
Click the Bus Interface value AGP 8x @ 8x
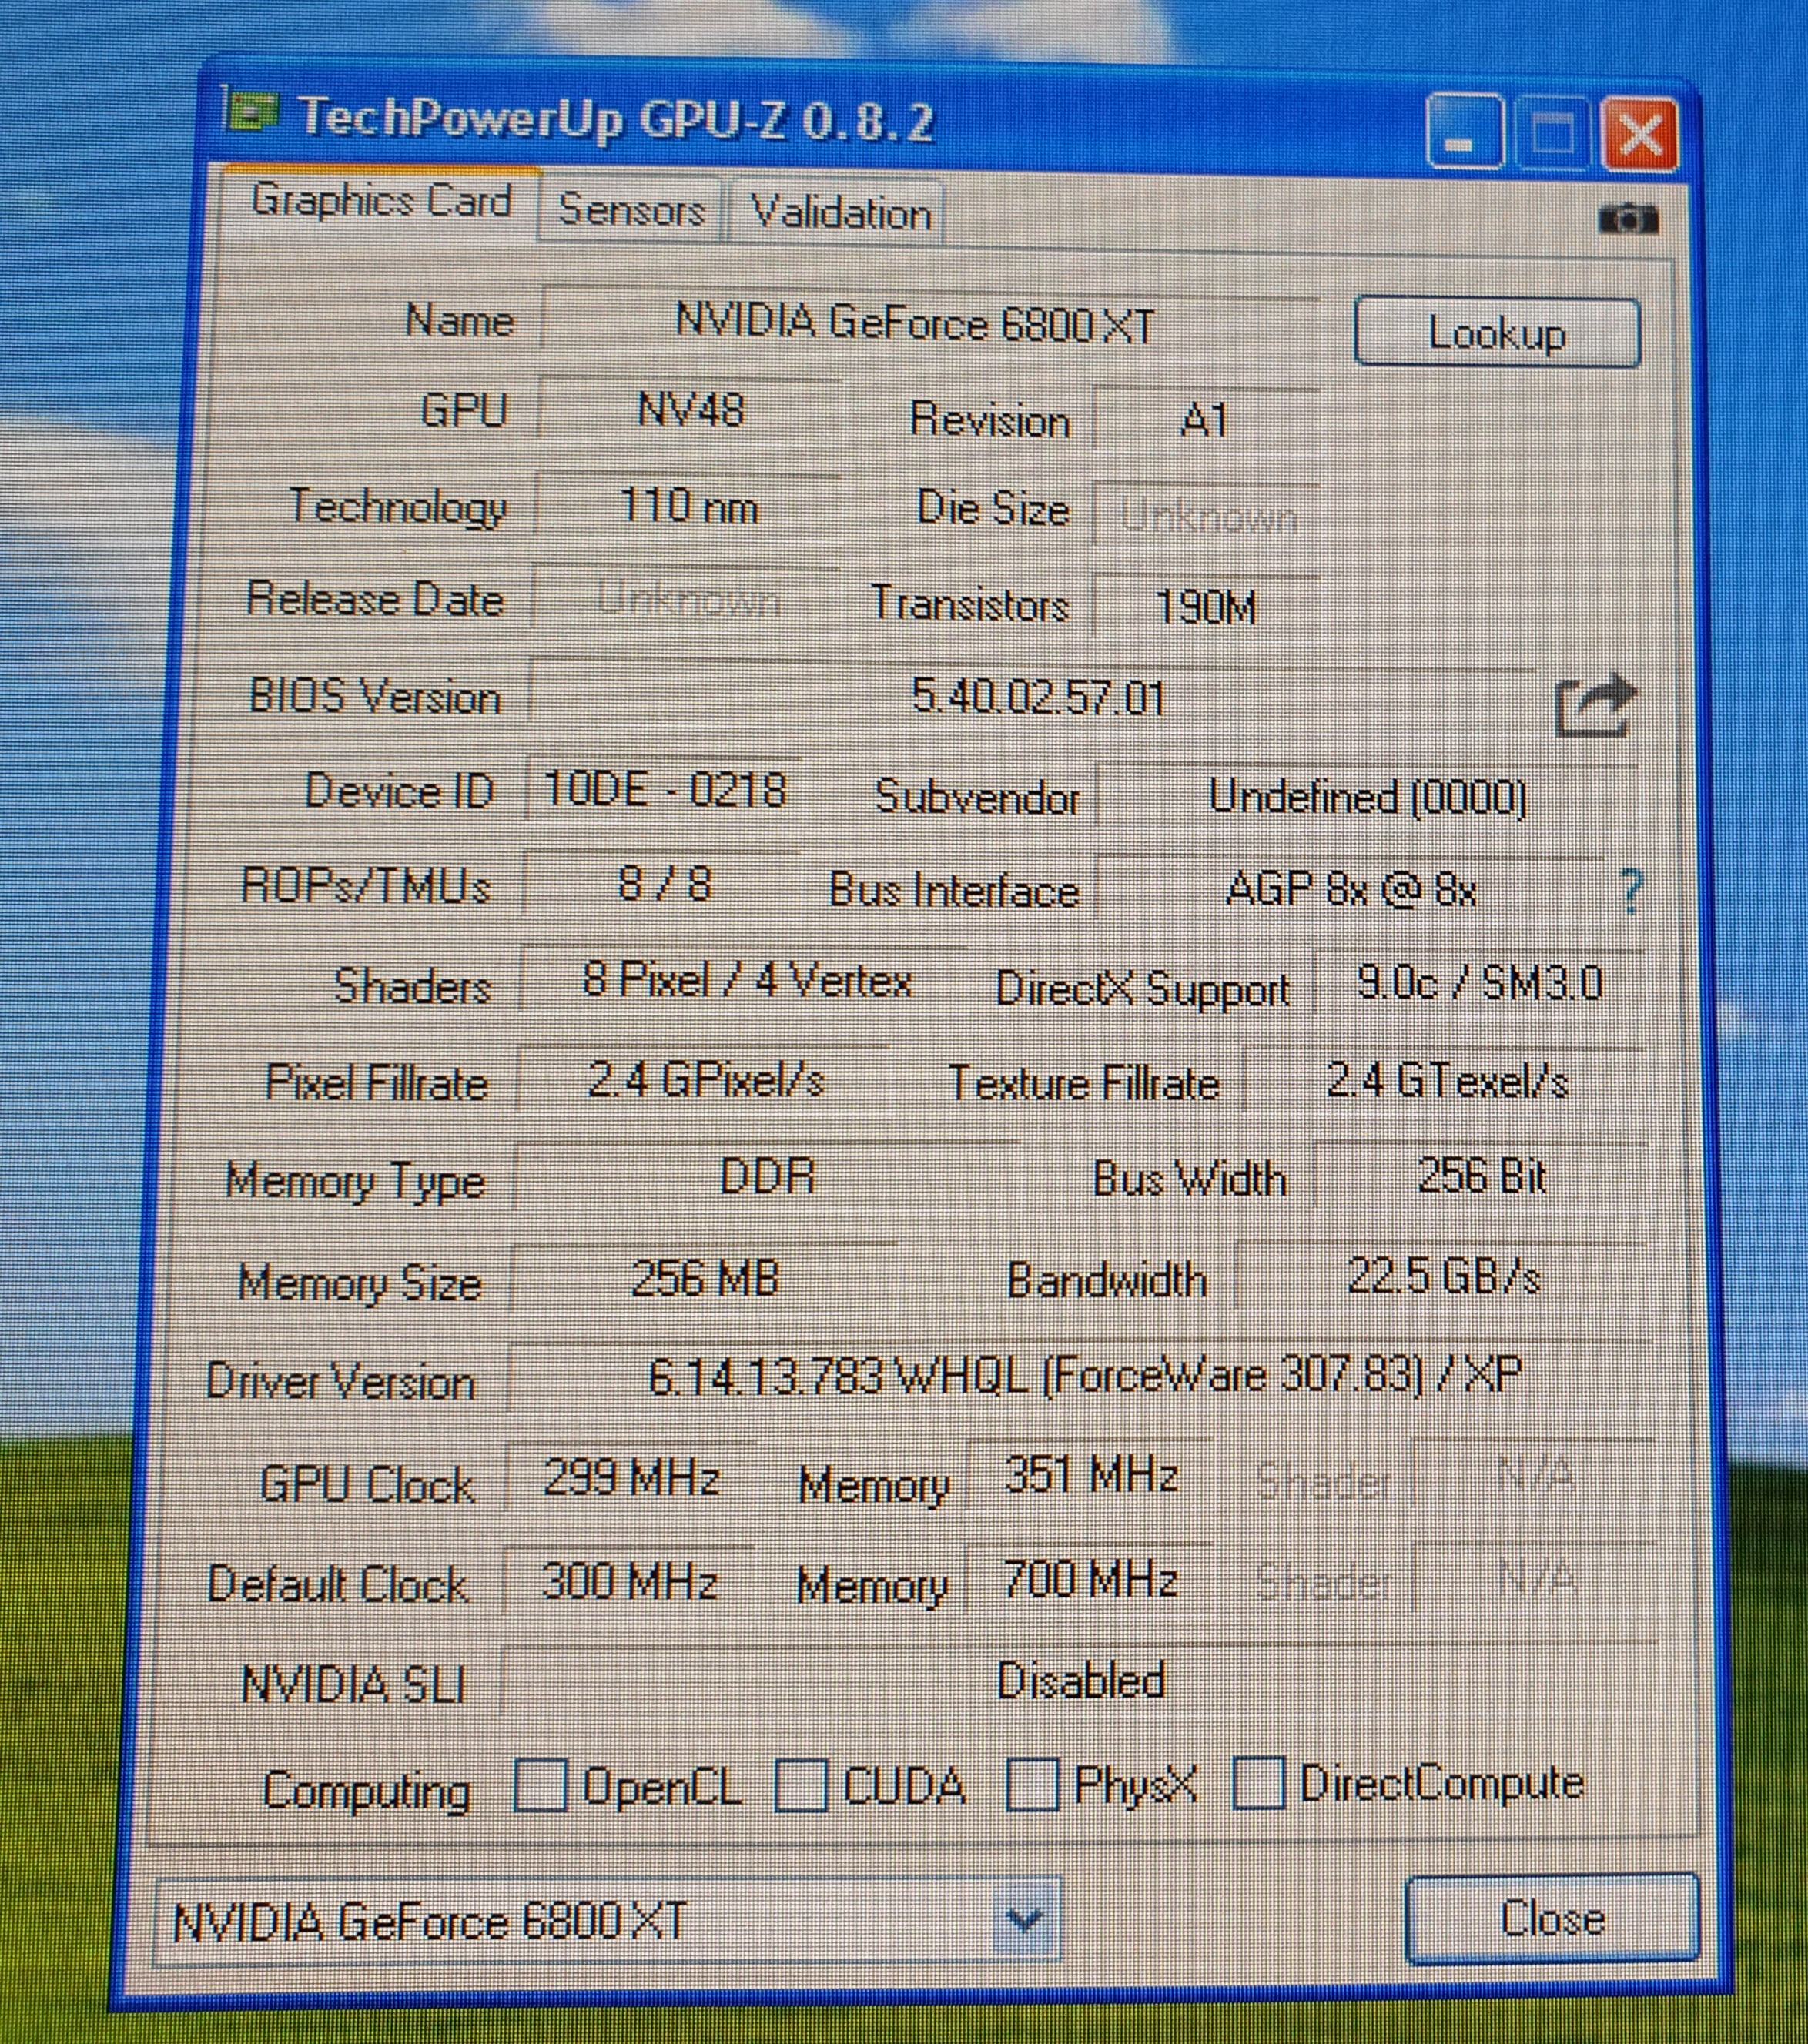[x=1350, y=889]
